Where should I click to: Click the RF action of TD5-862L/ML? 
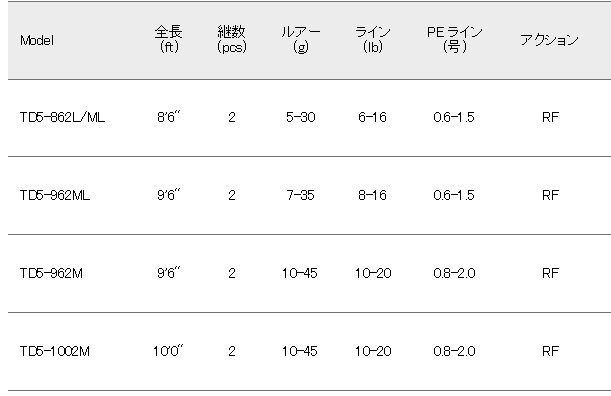click(x=550, y=117)
